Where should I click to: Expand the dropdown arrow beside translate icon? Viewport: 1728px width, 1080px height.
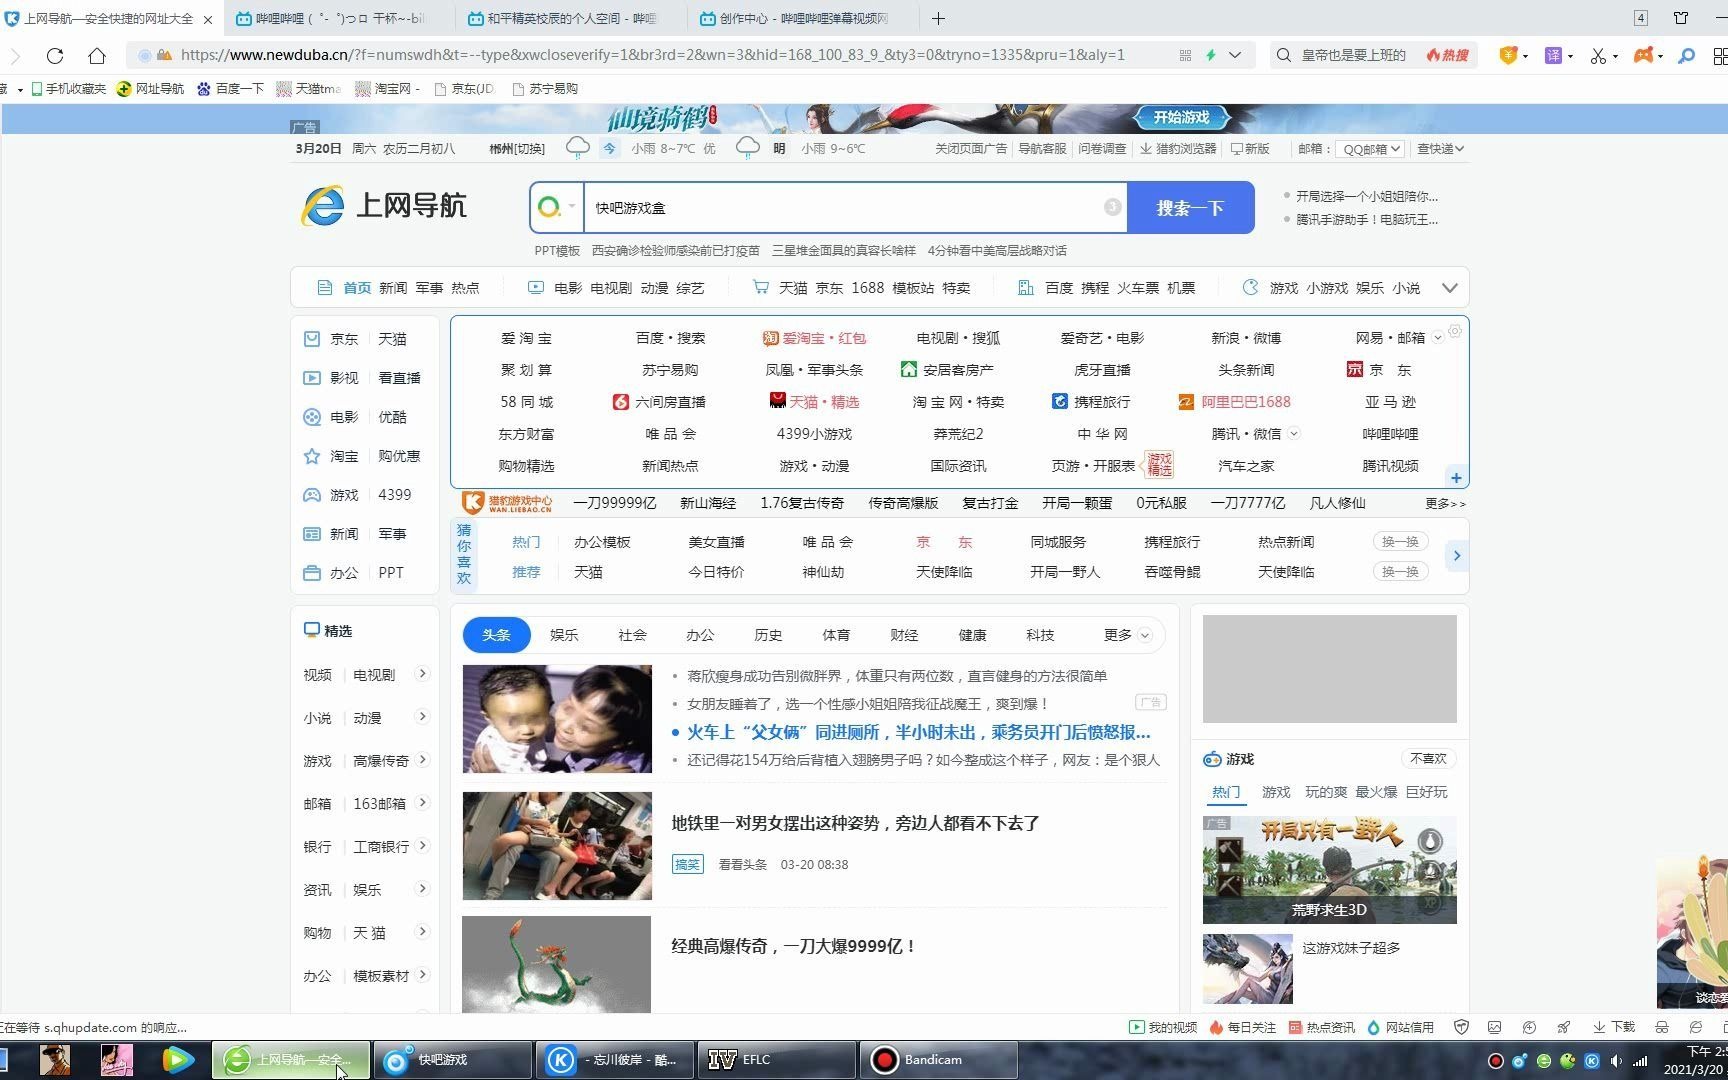[x=1570, y=57]
